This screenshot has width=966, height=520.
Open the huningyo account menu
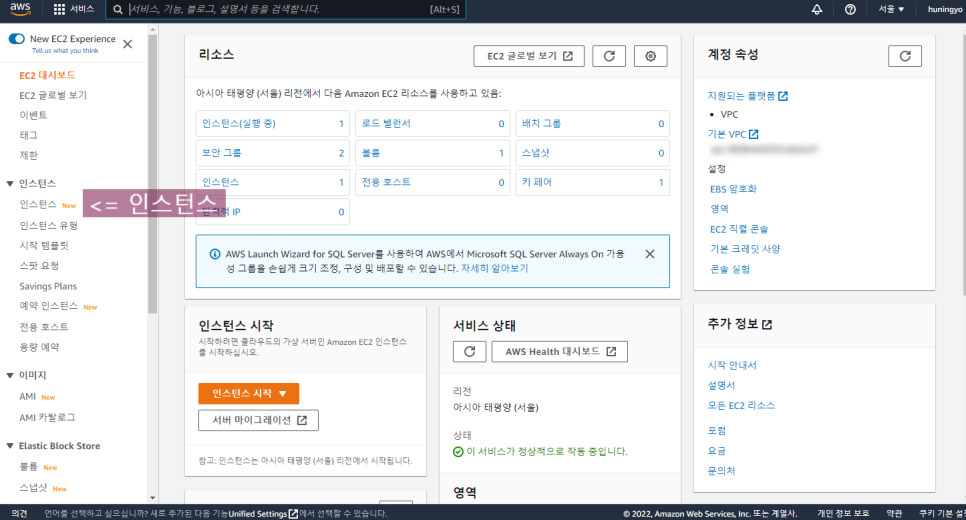click(x=946, y=9)
